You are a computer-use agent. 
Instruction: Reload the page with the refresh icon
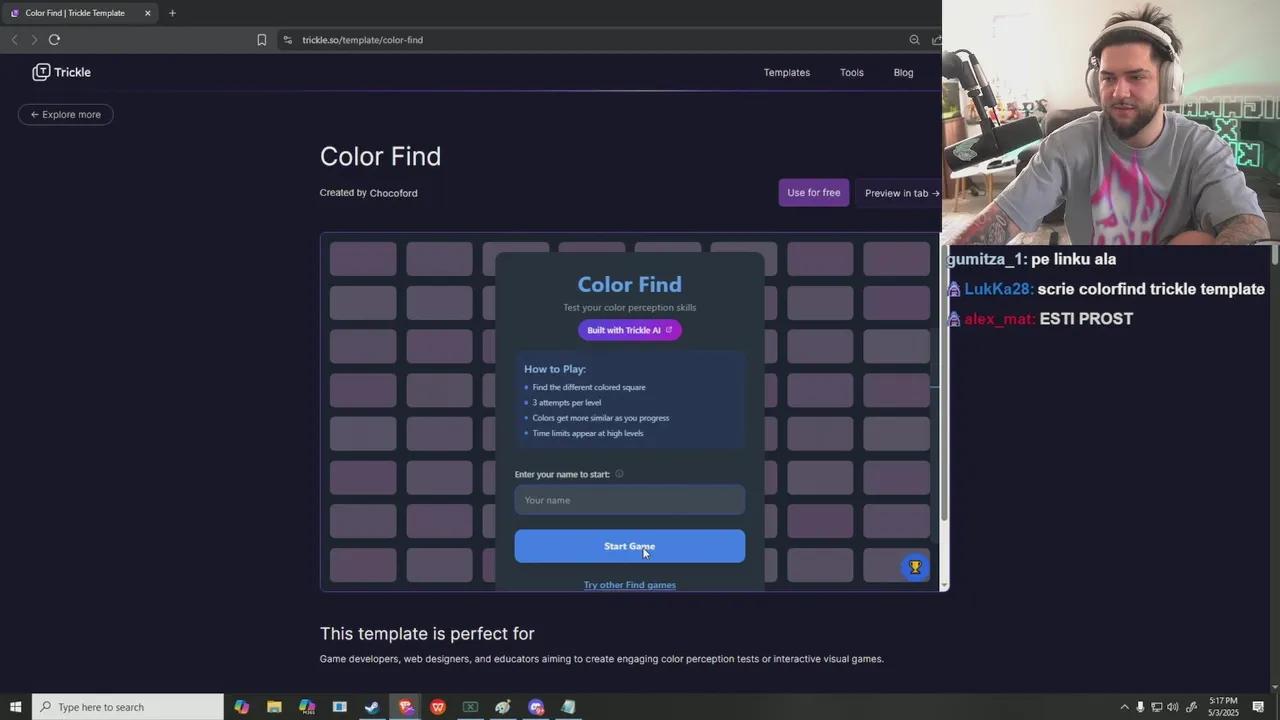pos(54,40)
